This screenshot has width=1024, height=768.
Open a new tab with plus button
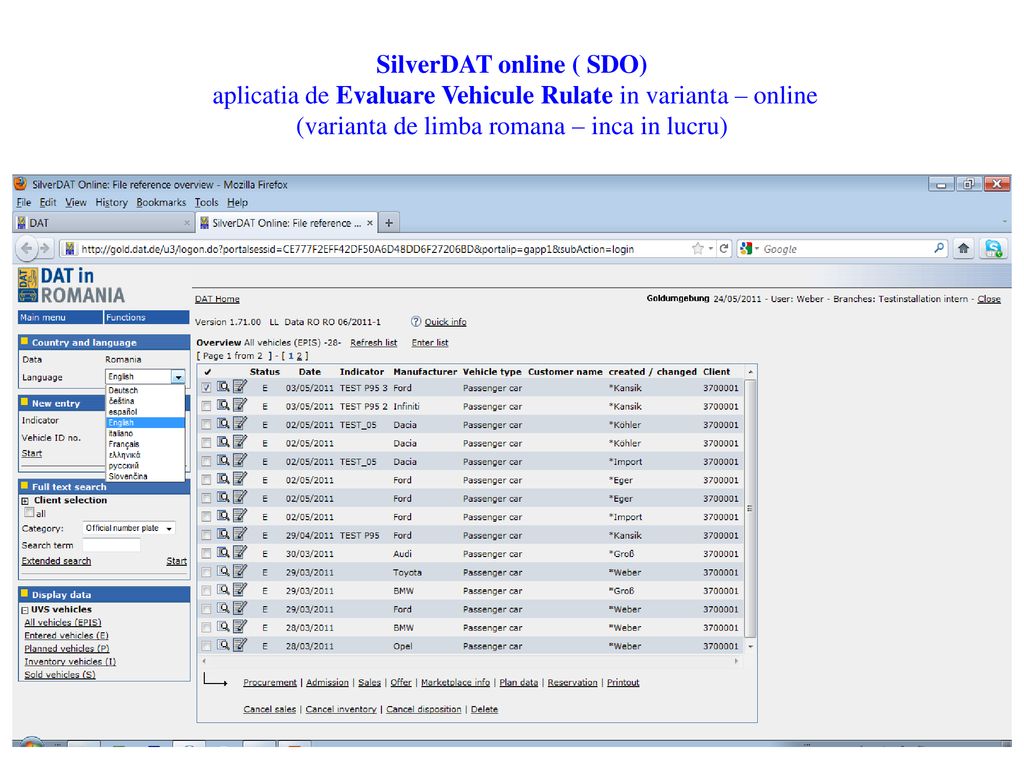pyautogui.click(x=389, y=223)
